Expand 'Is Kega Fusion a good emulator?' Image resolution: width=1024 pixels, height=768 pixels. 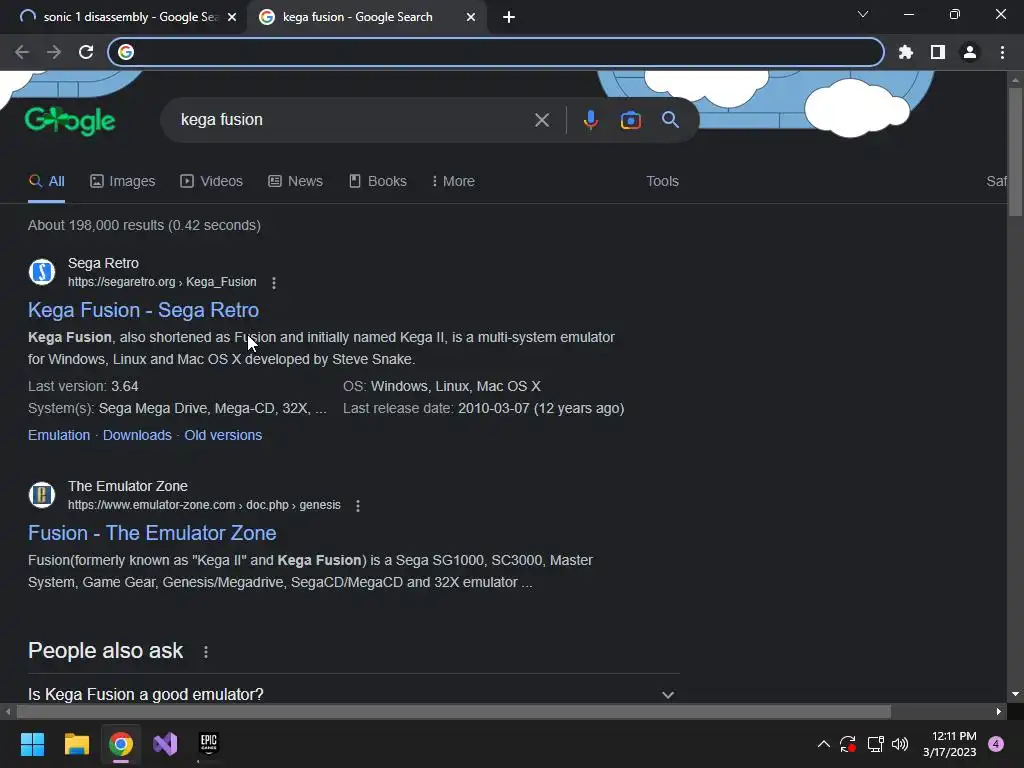(353, 694)
